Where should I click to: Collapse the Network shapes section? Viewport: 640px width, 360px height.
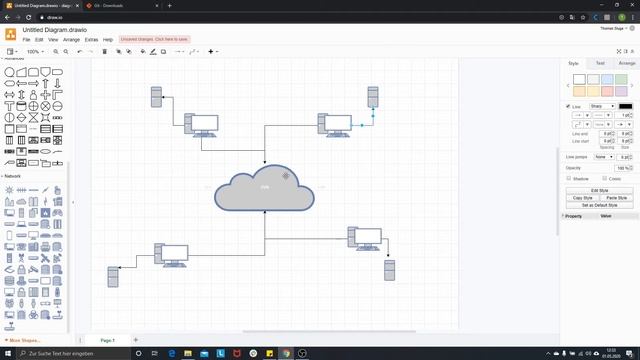(11, 176)
